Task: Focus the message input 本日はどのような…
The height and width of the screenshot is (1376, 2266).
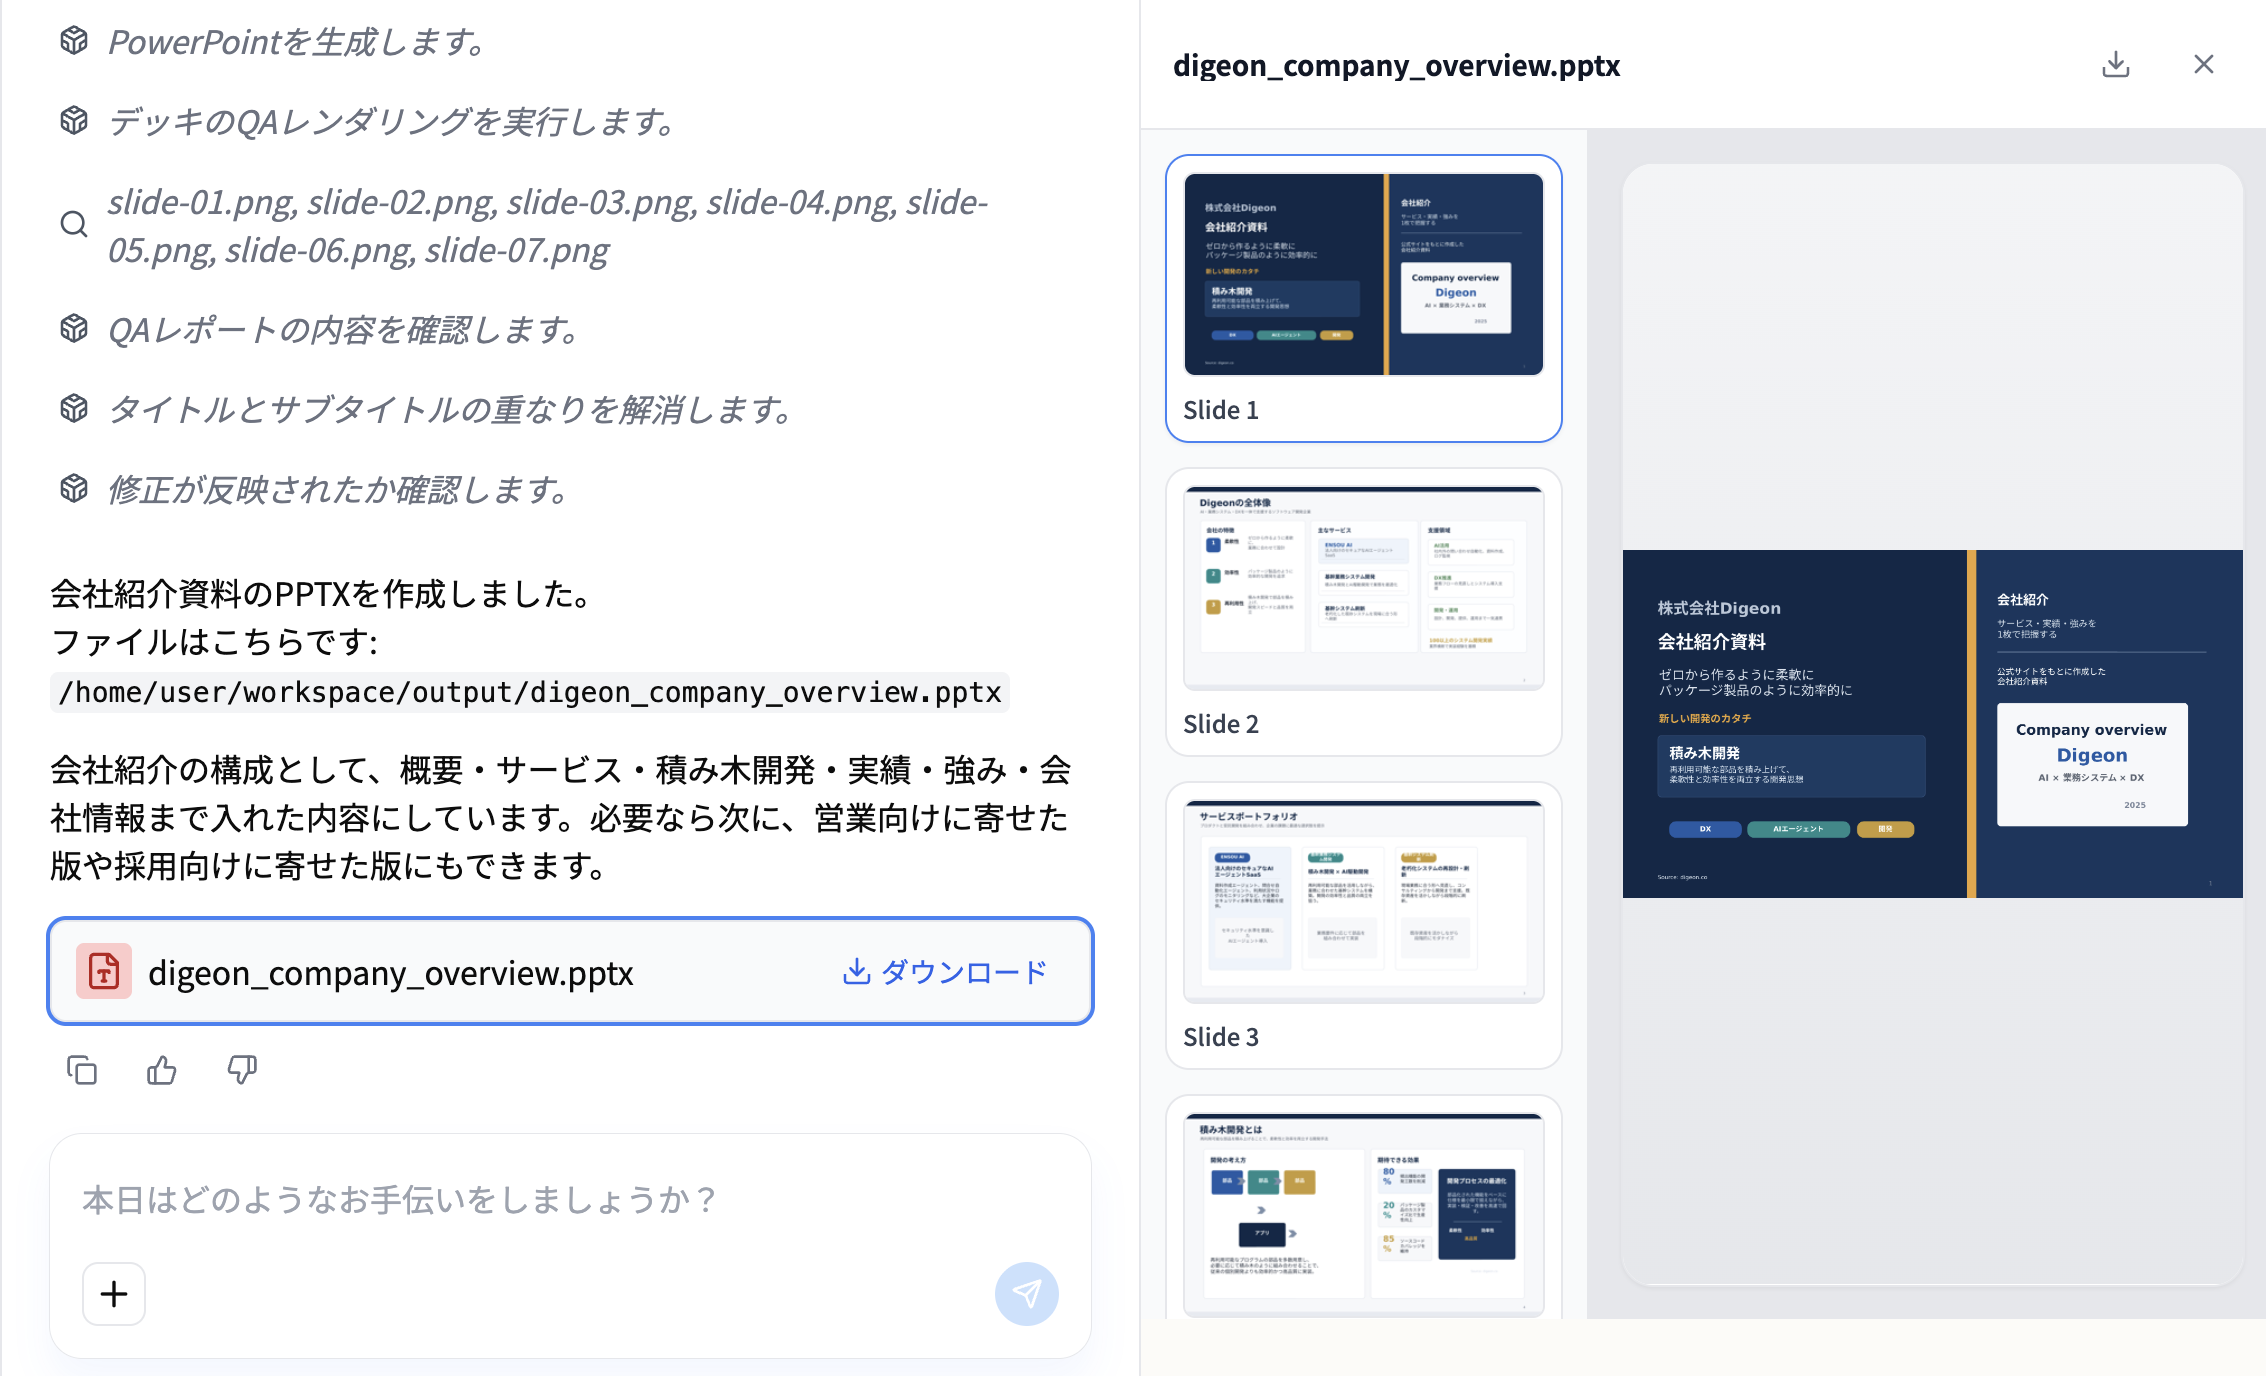Action: coord(570,1199)
